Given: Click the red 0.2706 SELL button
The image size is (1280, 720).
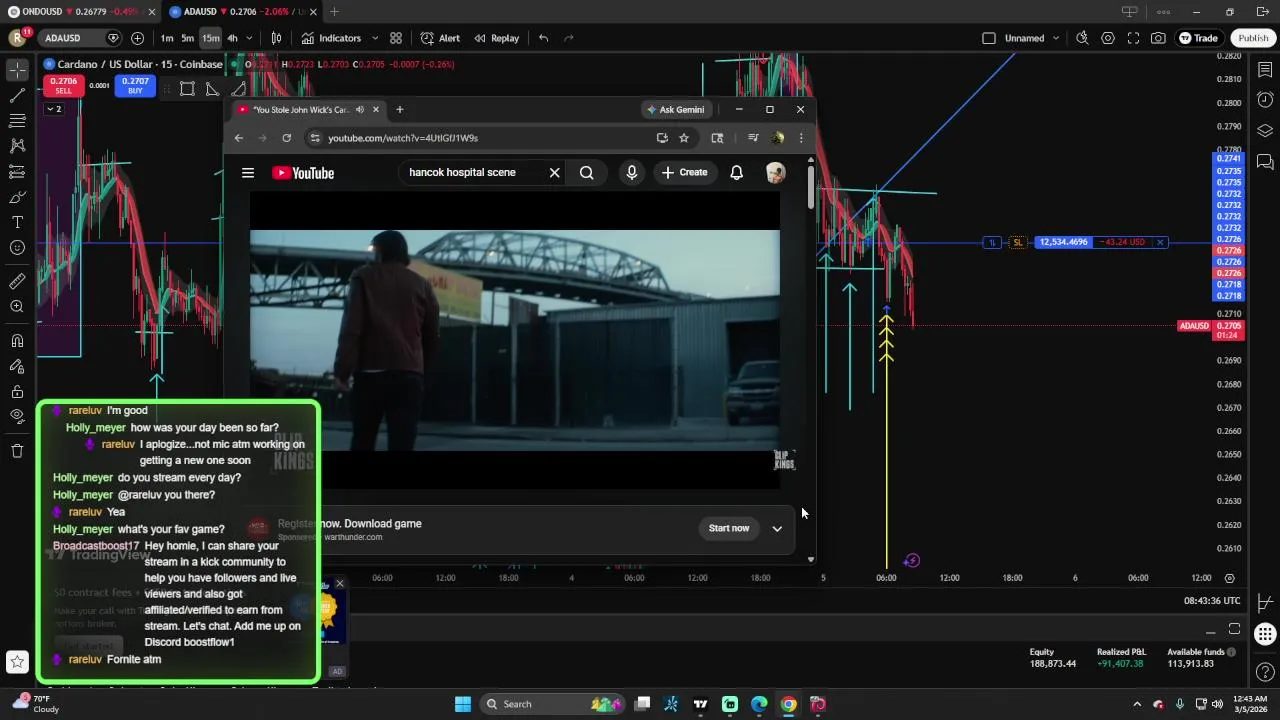Looking at the screenshot, I should pos(63,86).
